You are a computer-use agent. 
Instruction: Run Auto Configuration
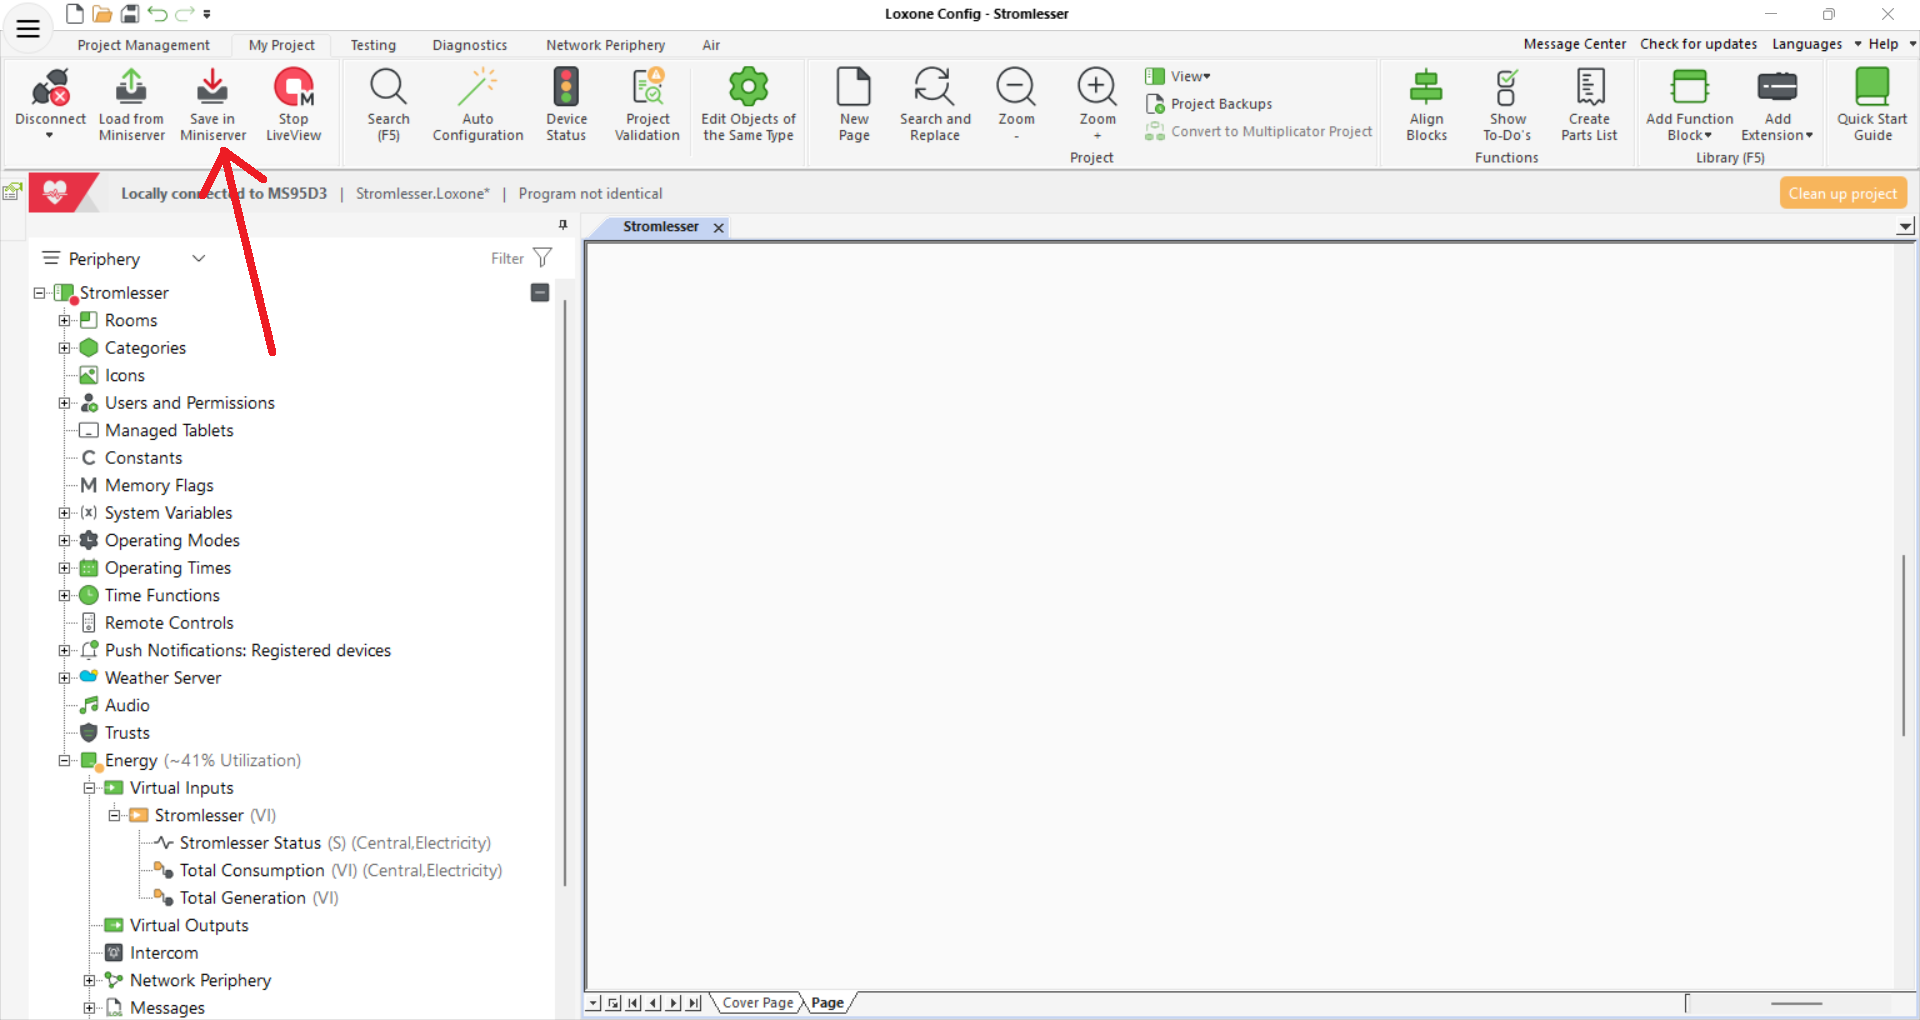478,88
